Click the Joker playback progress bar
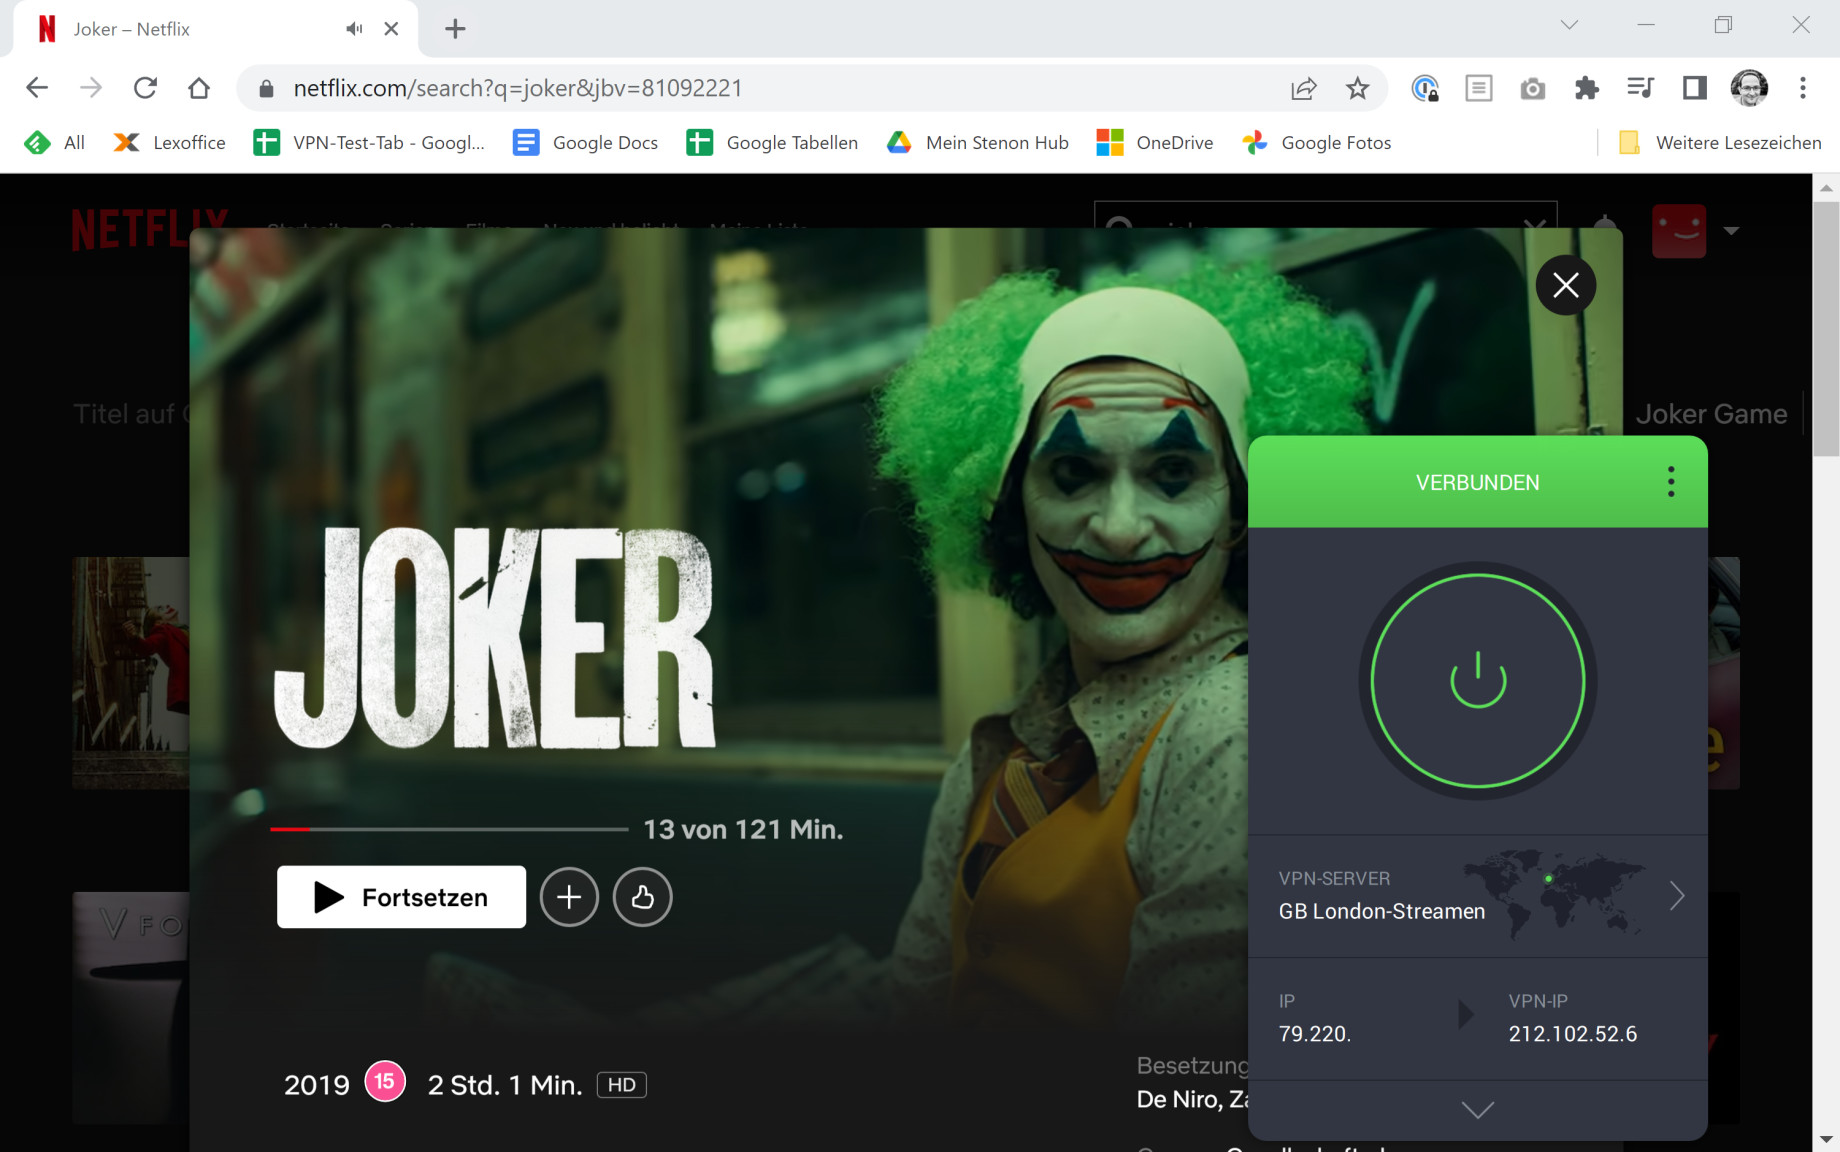The width and height of the screenshot is (1840, 1152). pos(449,829)
